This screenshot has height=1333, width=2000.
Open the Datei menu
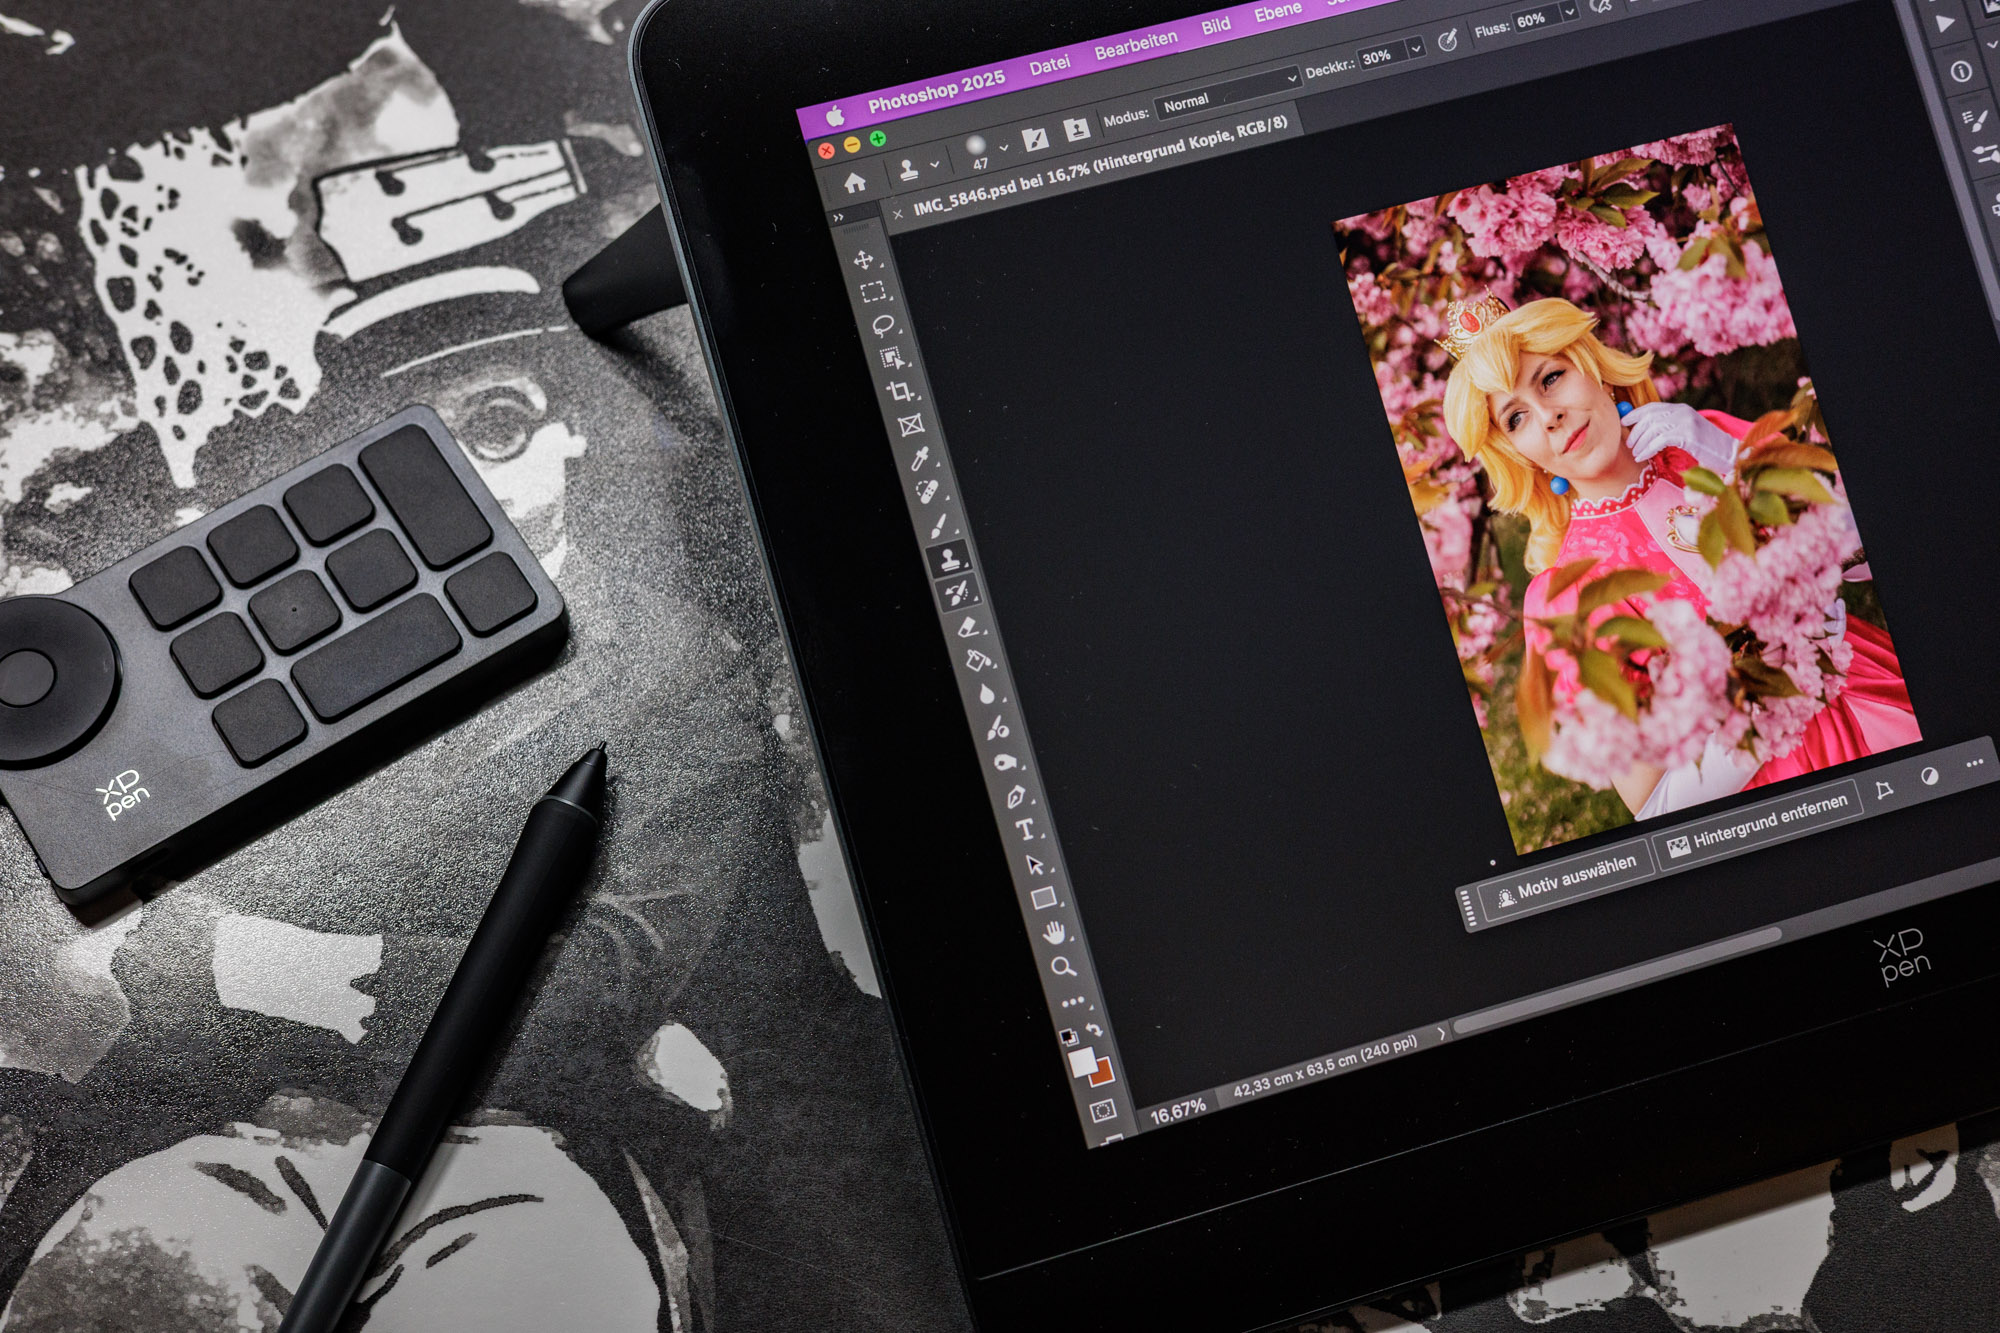point(1049,66)
